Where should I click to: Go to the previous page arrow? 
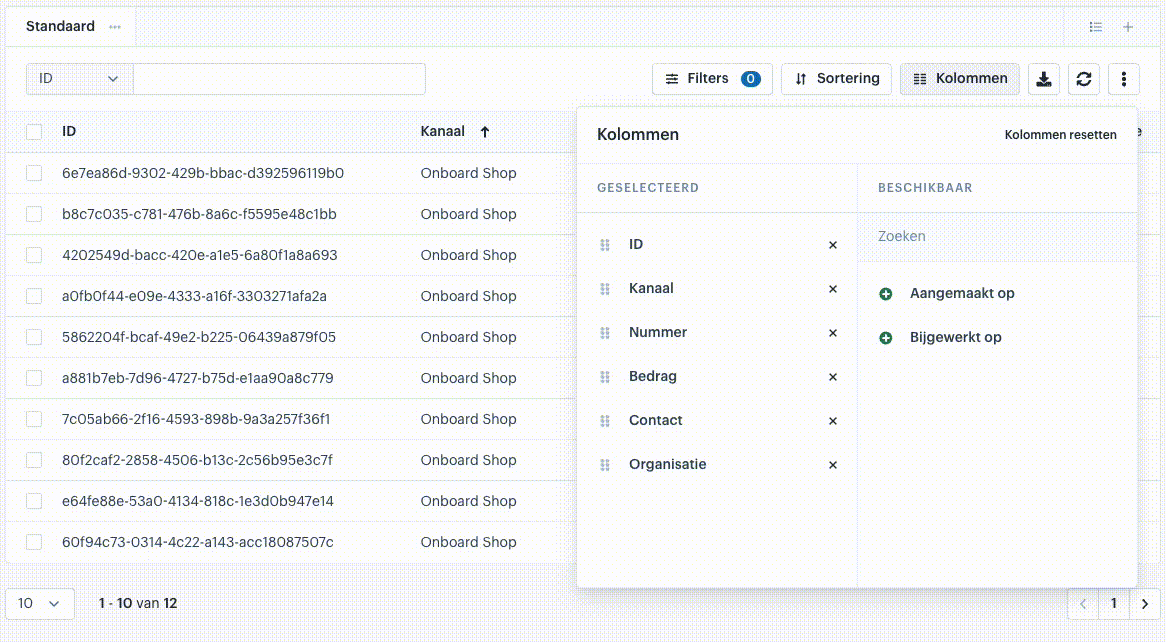[x=1083, y=603]
